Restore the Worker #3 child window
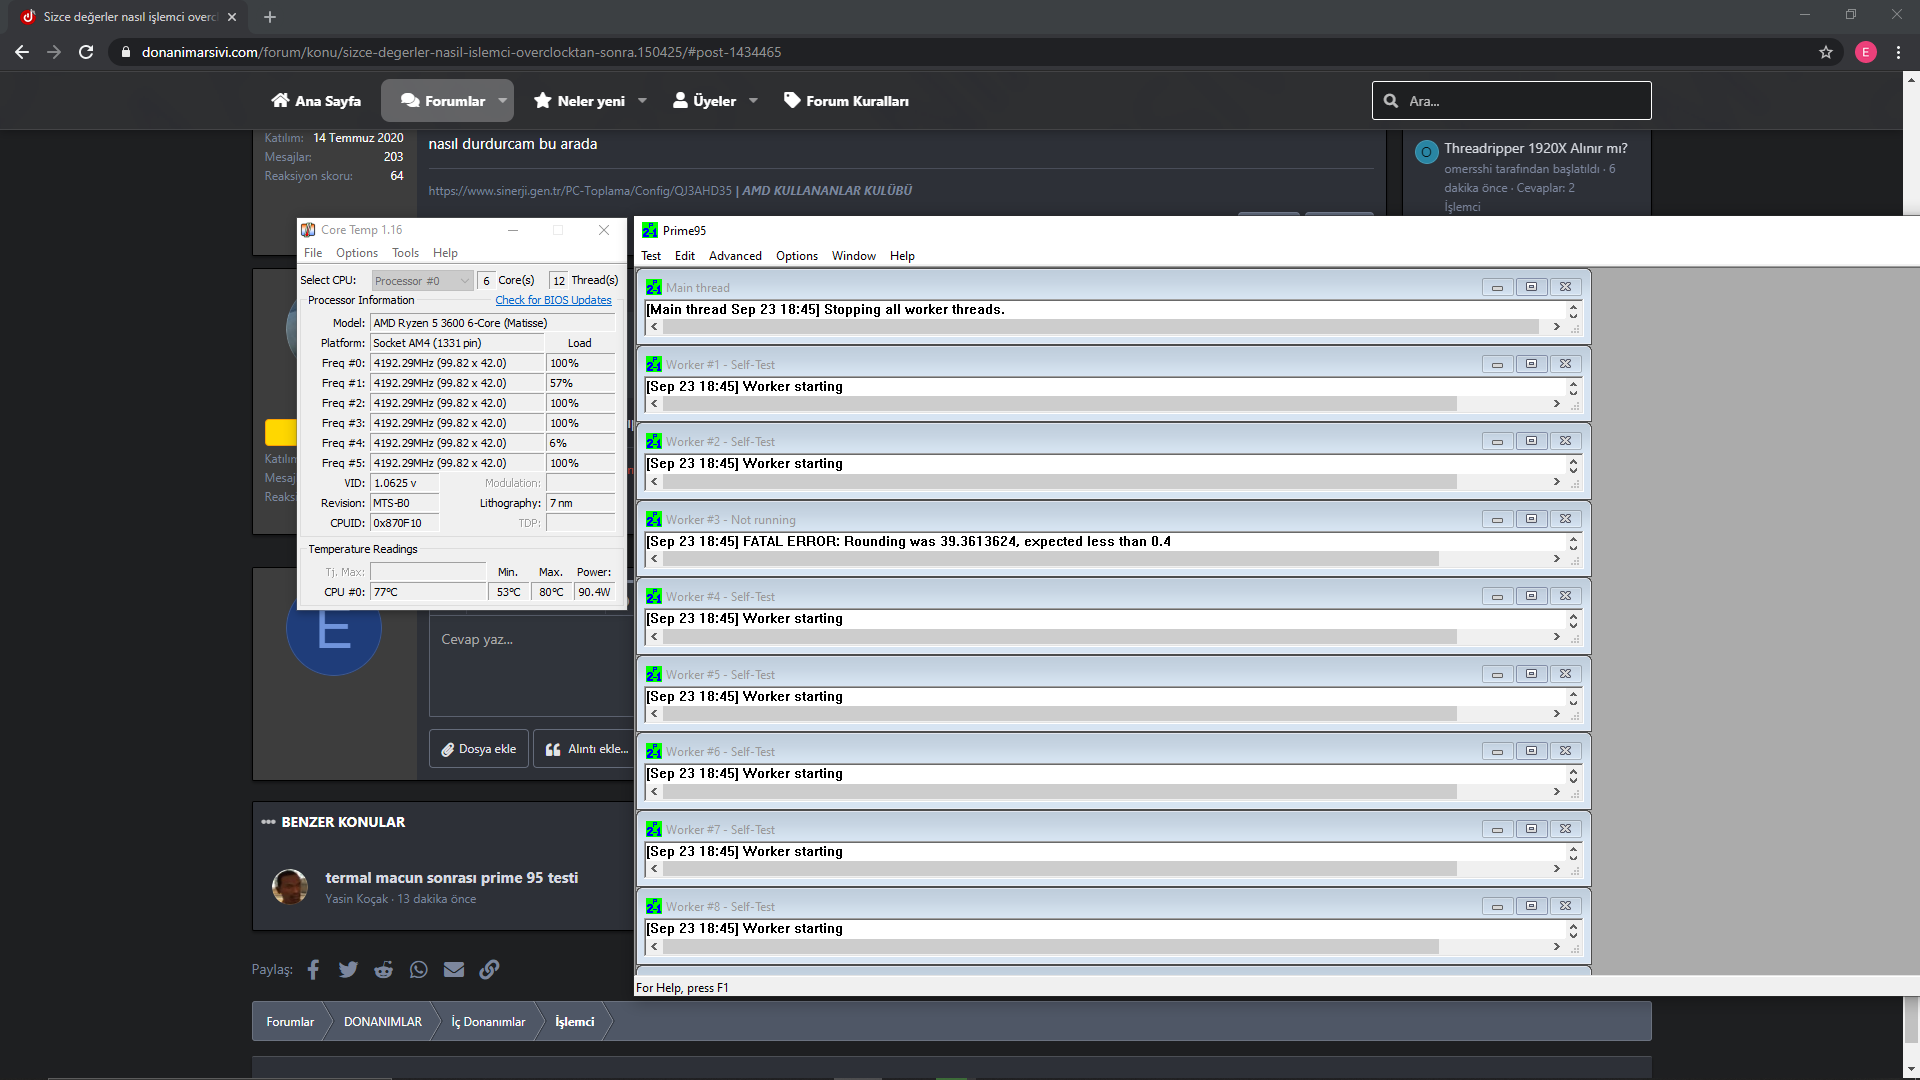Viewport: 1920px width, 1080px height. click(1531, 519)
